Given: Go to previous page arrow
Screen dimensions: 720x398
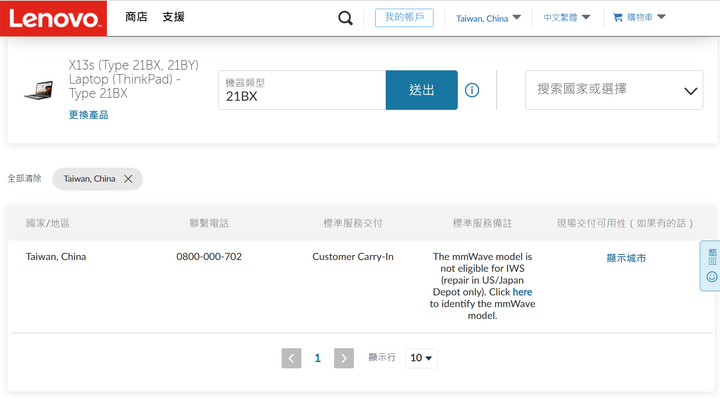Looking at the screenshot, I should (291, 358).
